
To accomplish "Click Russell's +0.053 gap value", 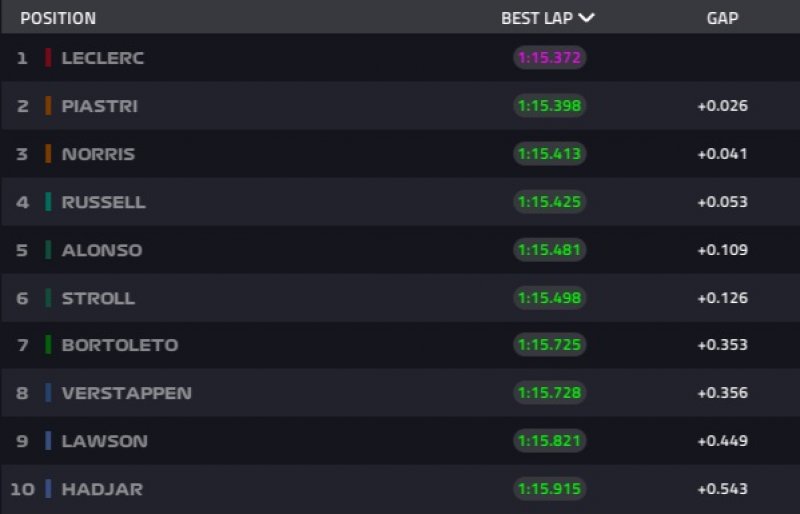I will click(722, 202).
